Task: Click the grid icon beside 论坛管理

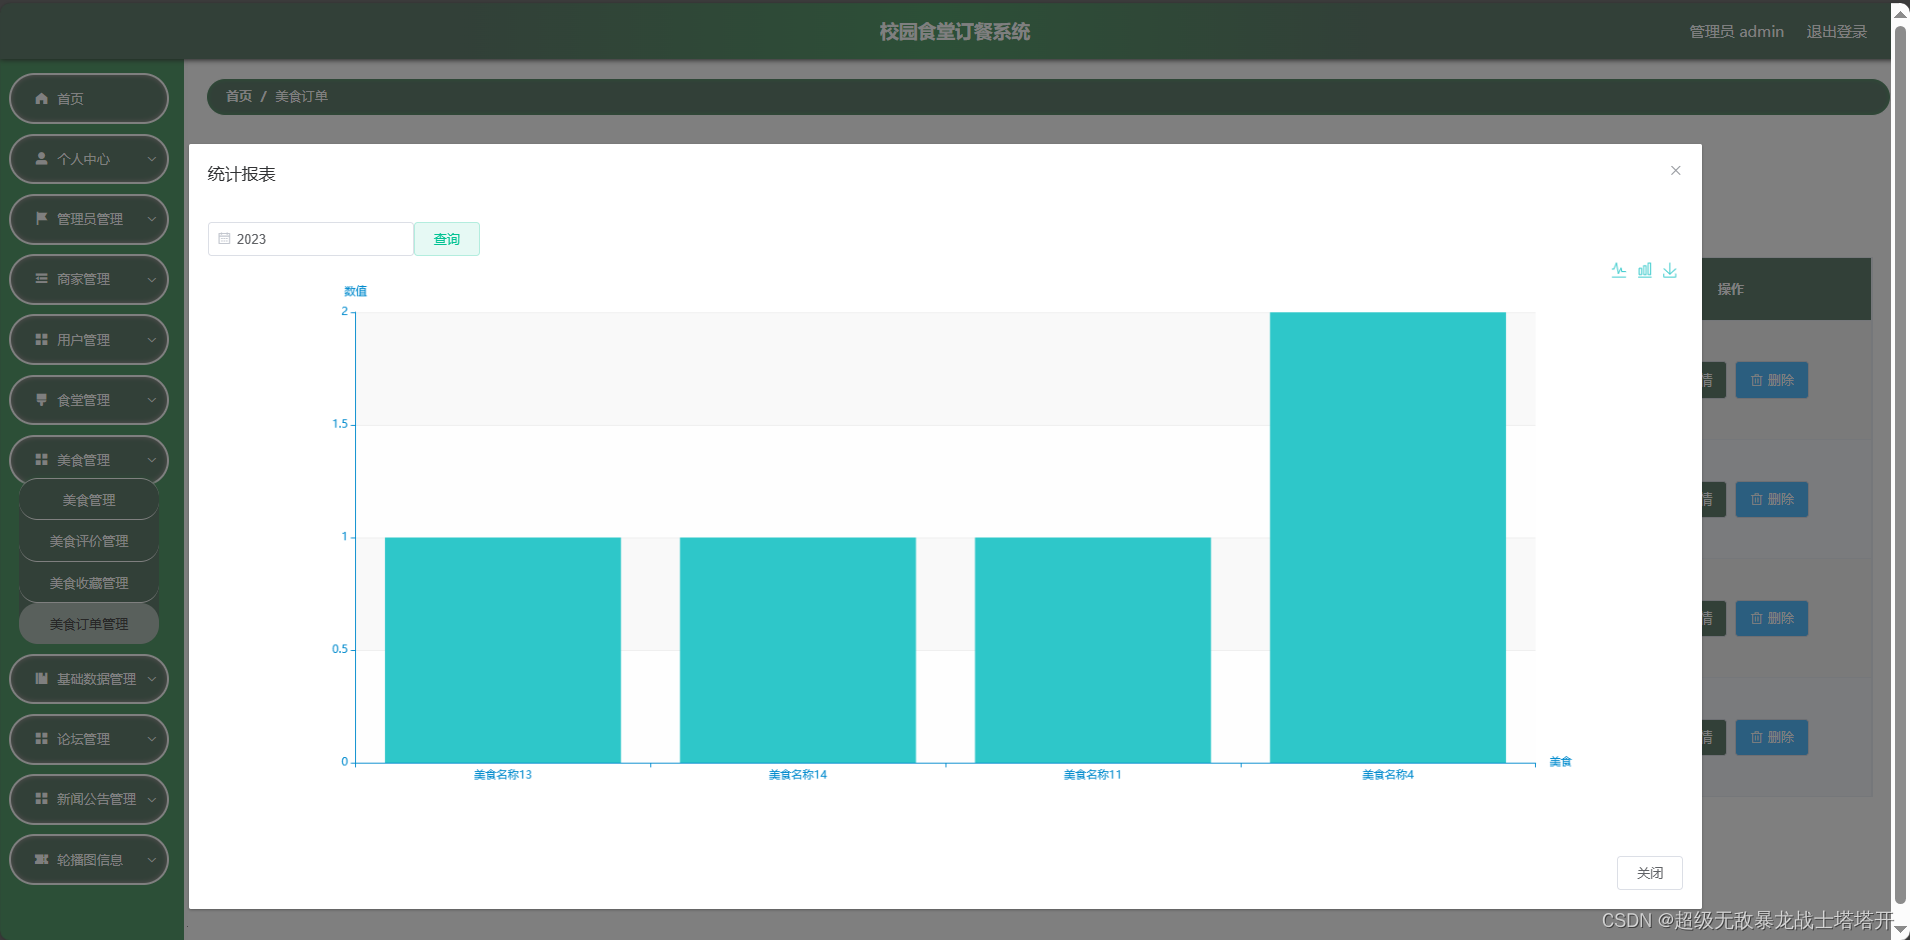Action: point(41,738)
